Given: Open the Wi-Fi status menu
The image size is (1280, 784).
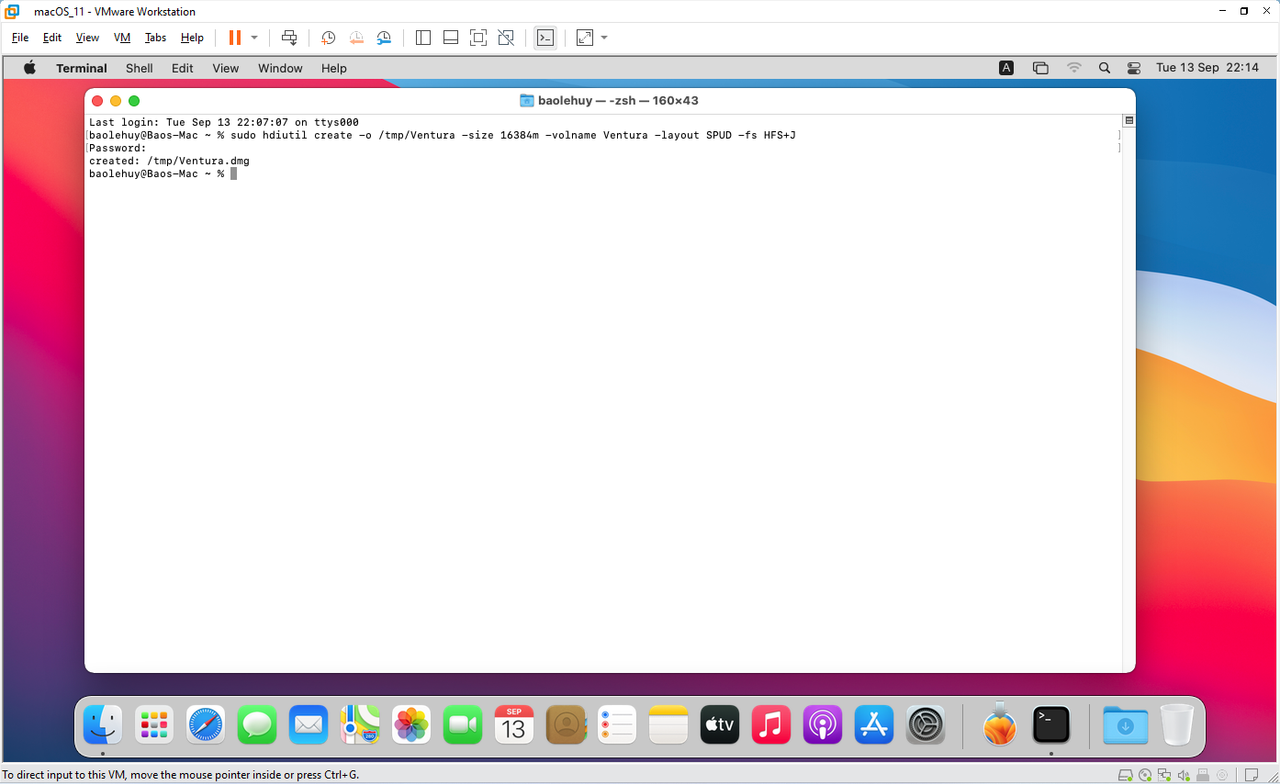Looking at the screenshot, I should point(1074,68).
